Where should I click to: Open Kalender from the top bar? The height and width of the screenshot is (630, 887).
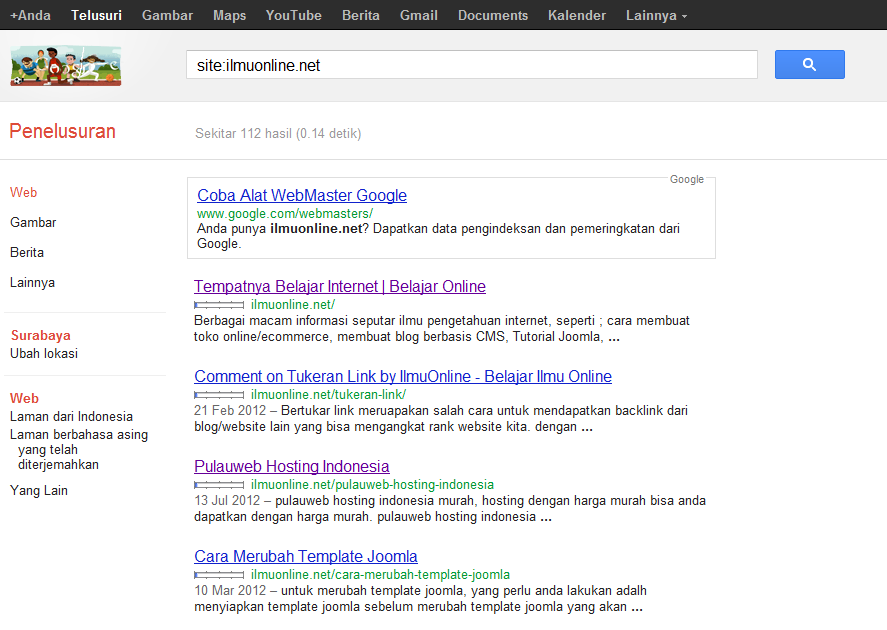pos(576,15)
